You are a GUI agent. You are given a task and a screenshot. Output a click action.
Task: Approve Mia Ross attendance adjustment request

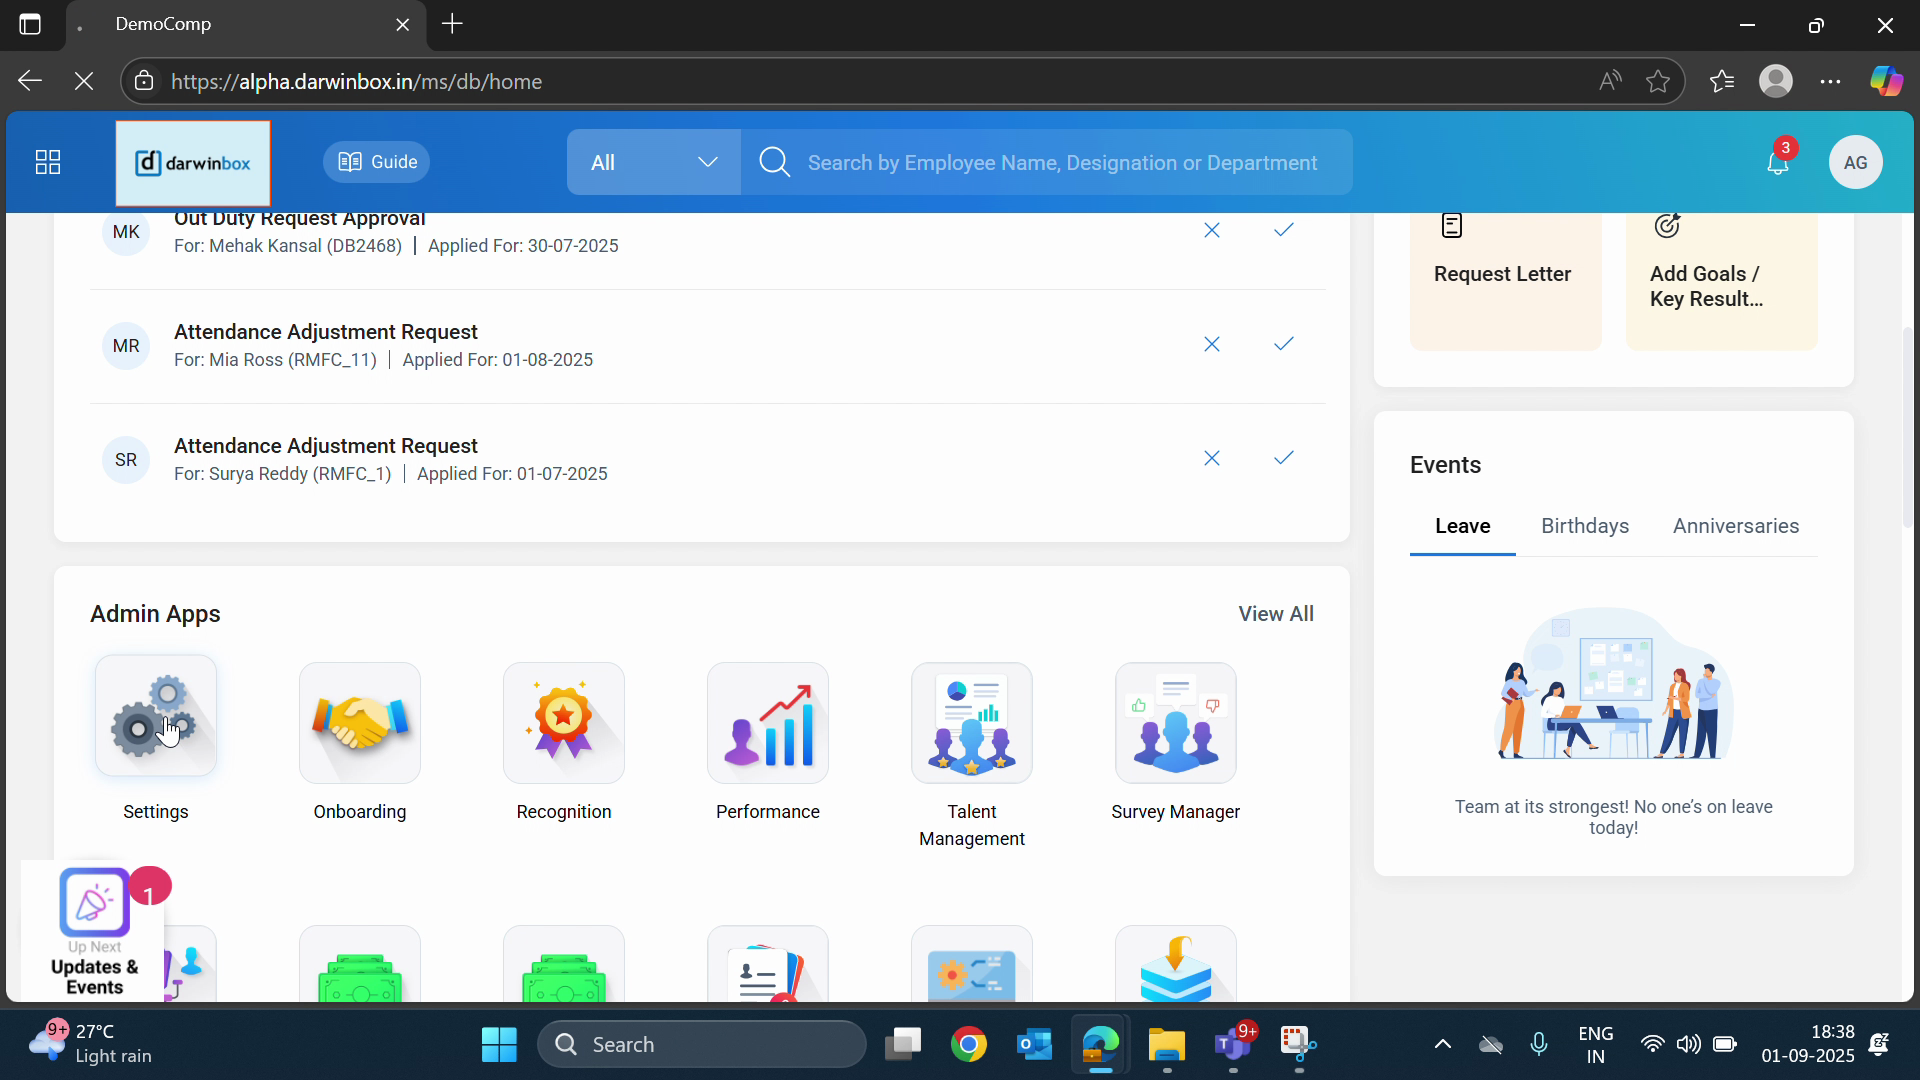pos(1284,344)
